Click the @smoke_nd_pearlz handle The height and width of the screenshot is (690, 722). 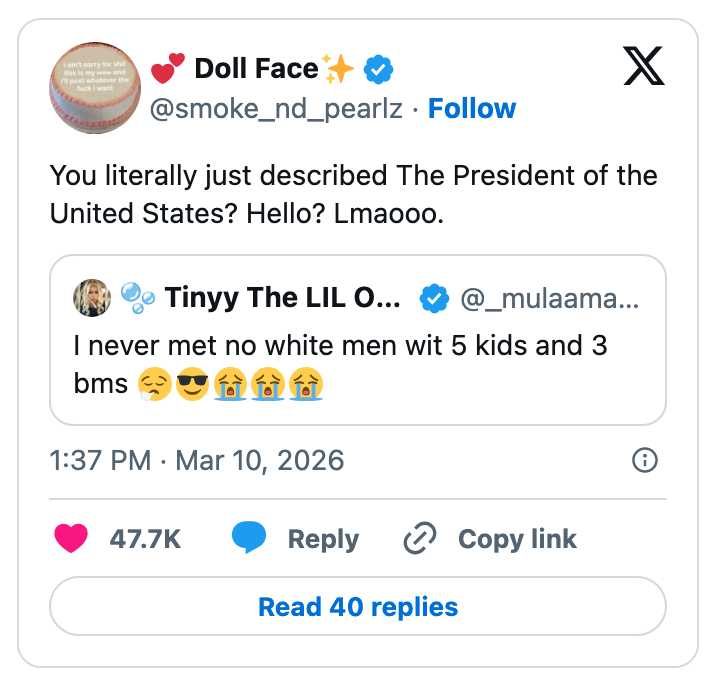[276, 108]
